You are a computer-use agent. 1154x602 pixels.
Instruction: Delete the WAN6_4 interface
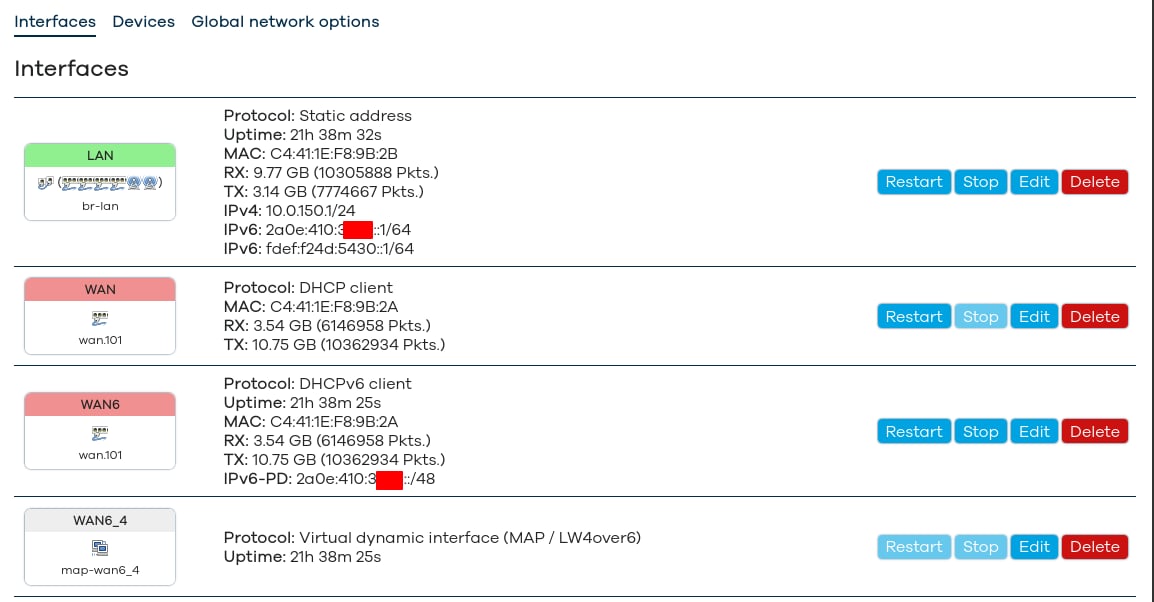(1094, 547)
